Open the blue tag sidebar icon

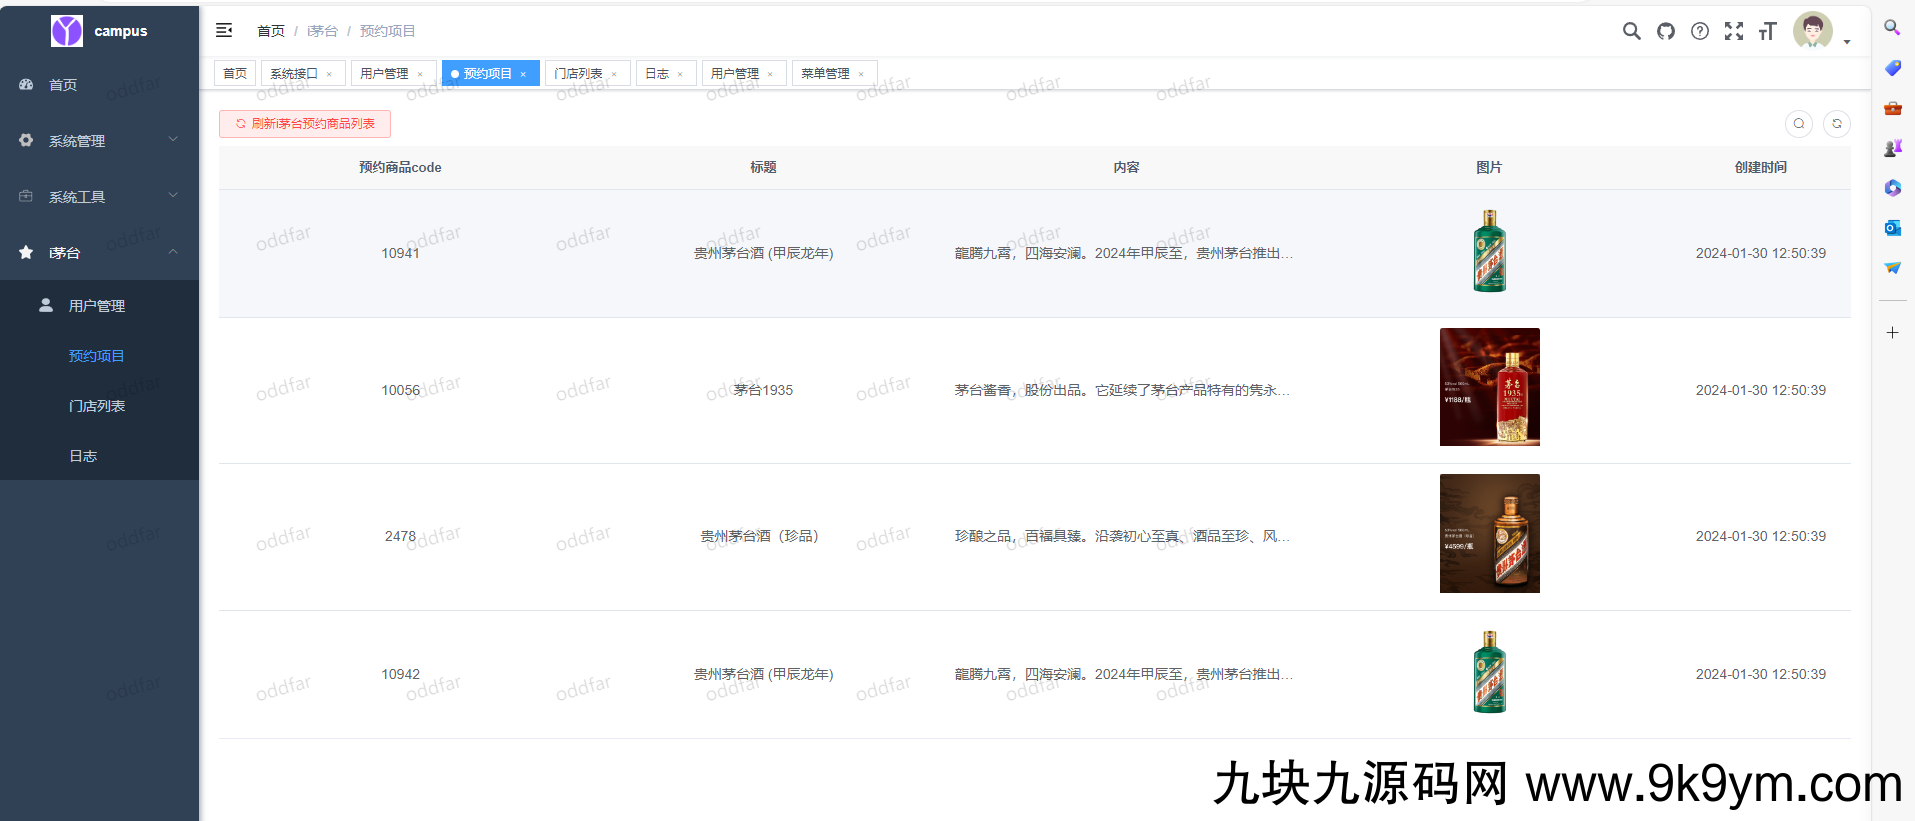1892,68
